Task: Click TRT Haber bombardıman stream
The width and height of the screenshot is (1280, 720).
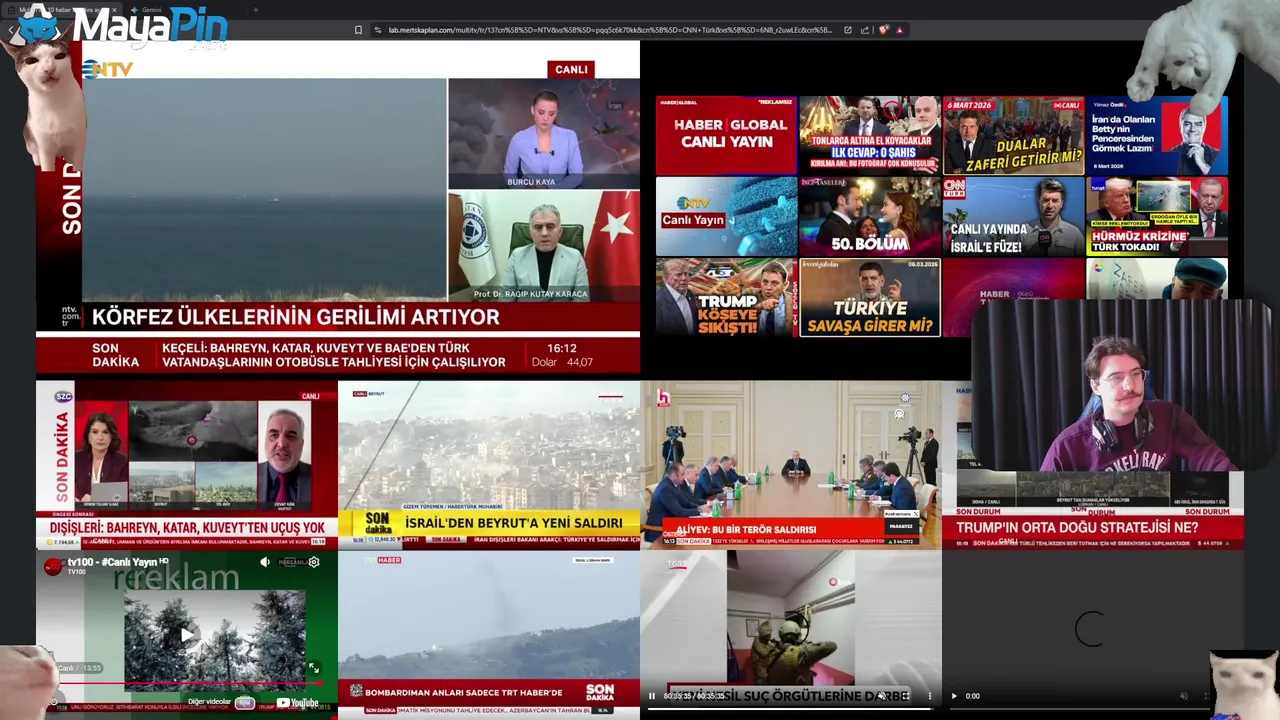Action: [489, 635]
